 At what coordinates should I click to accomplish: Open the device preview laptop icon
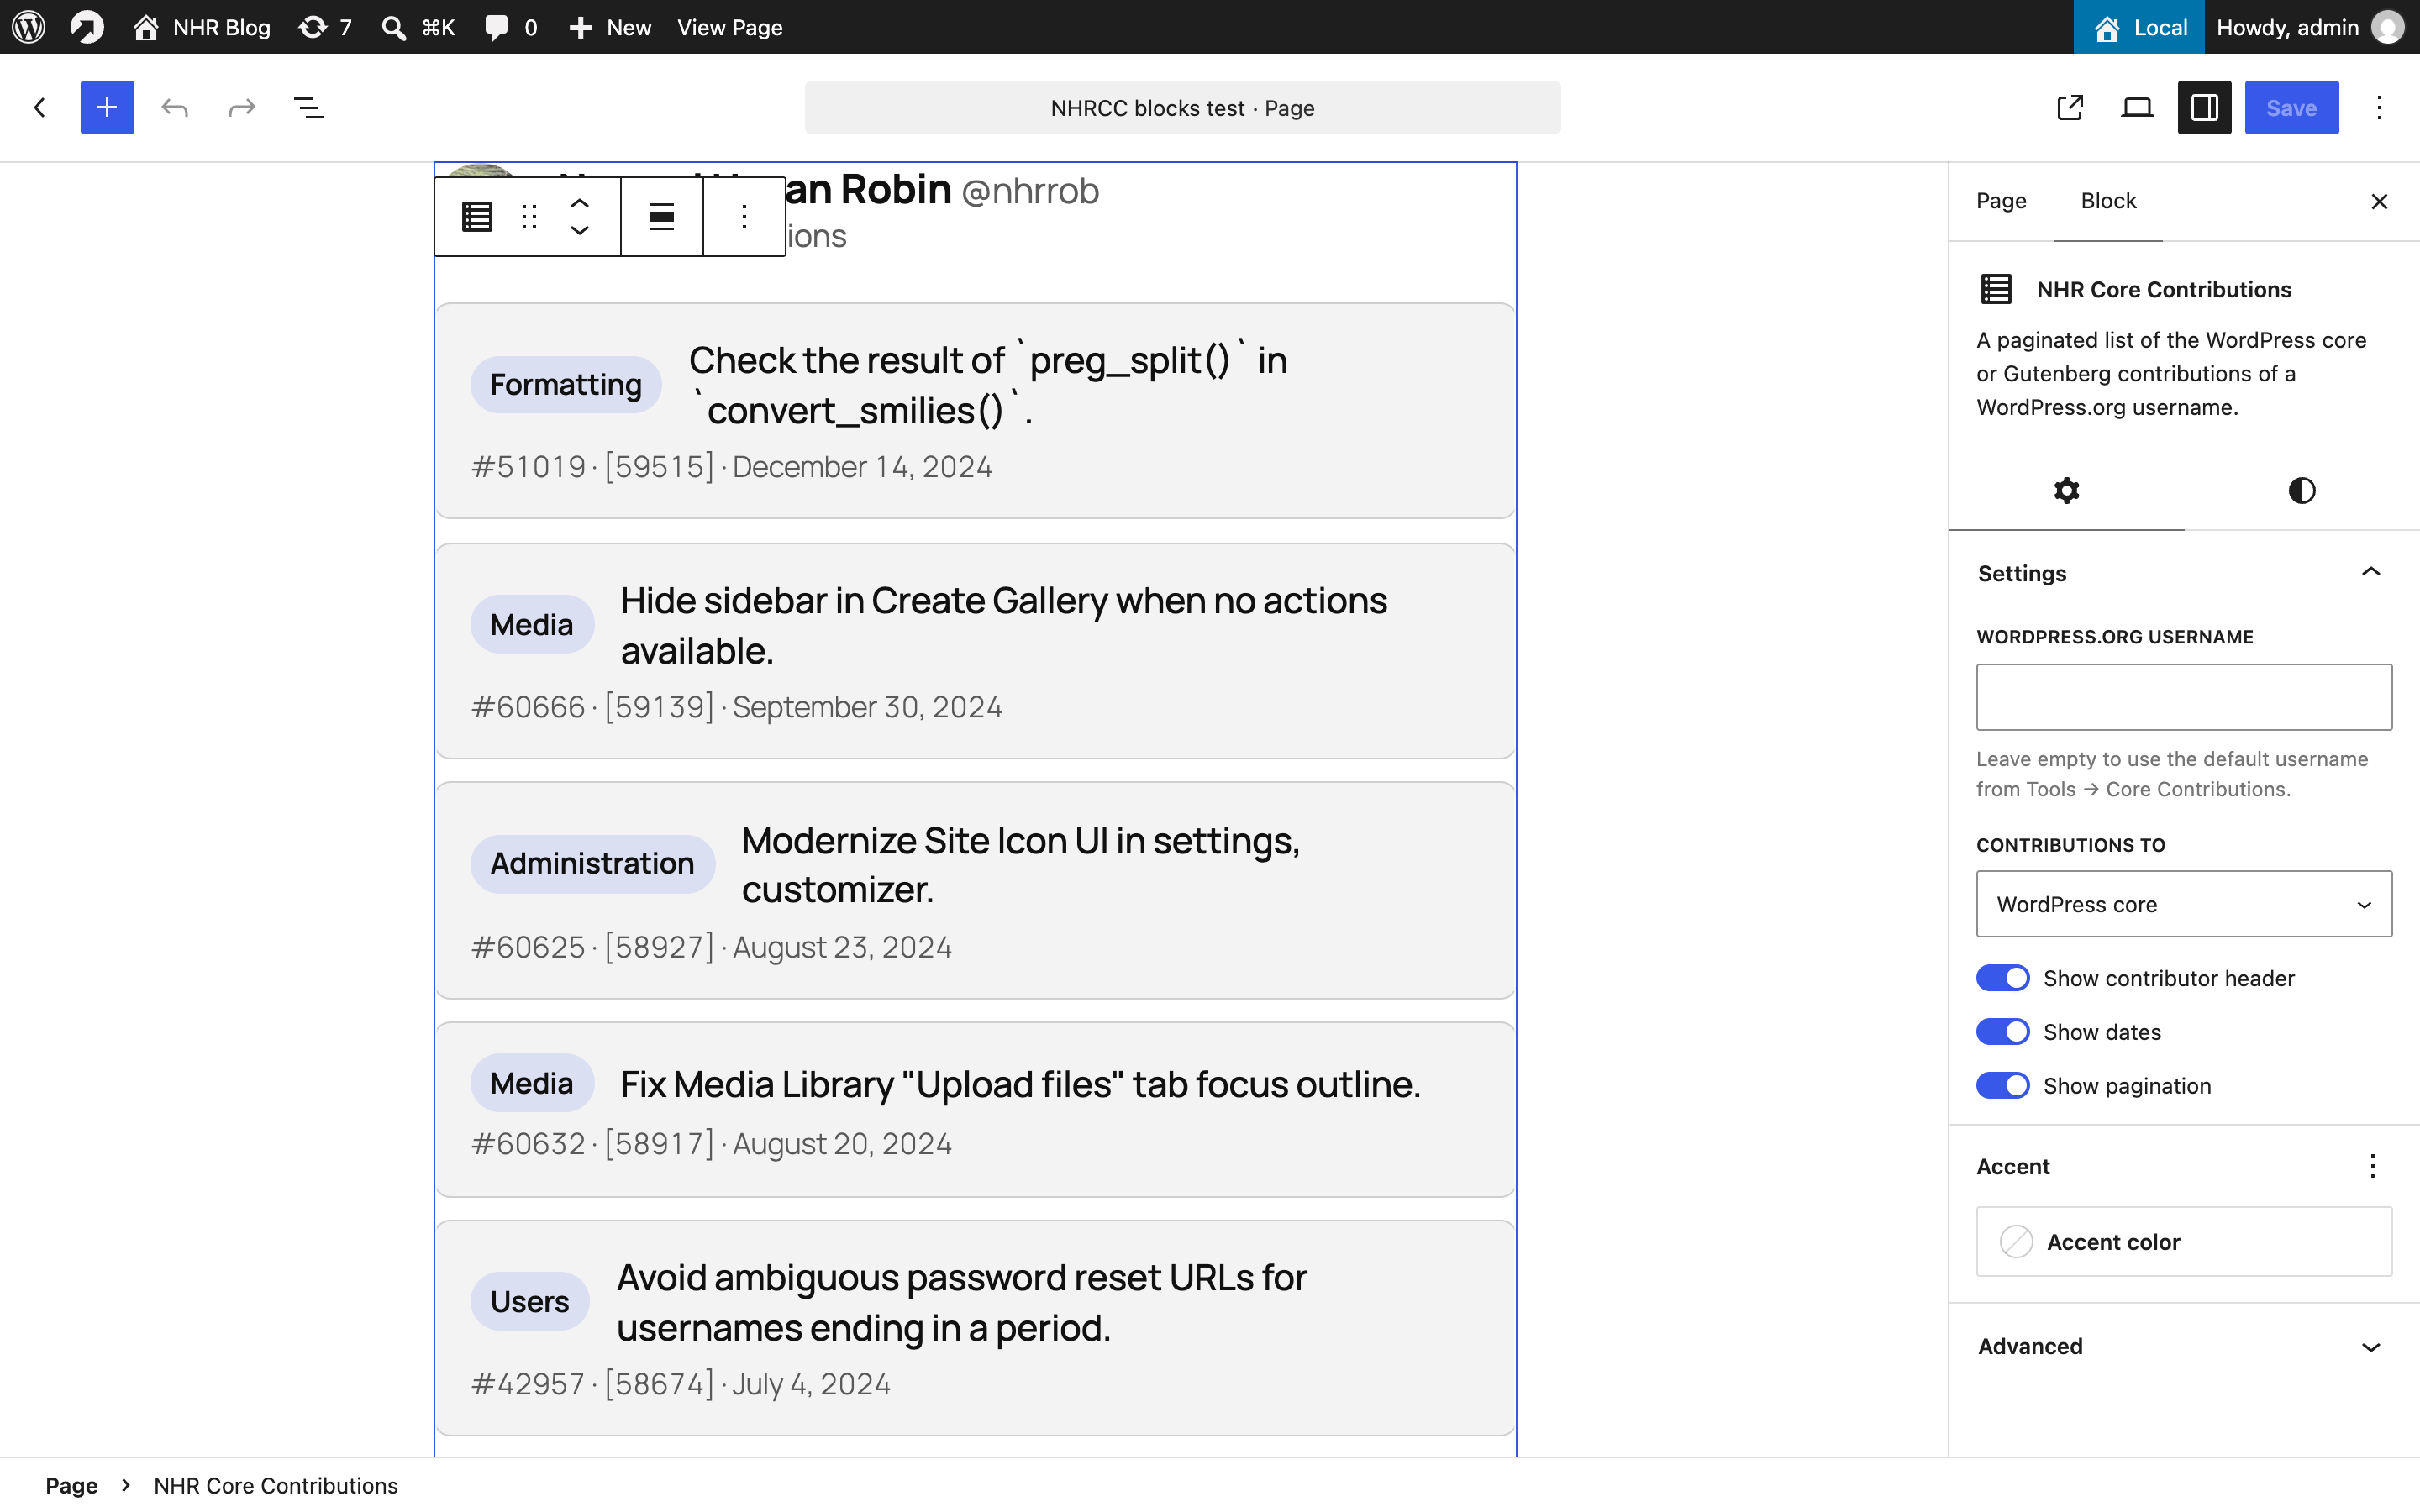click(2137, 107)
